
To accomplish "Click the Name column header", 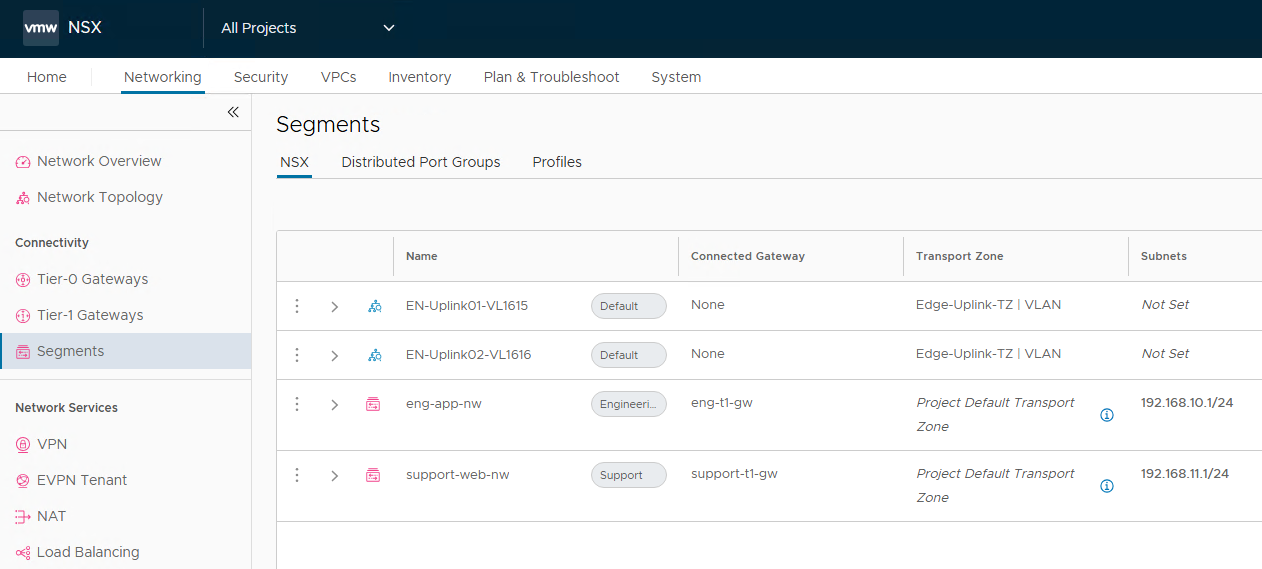I will [422, 256].
